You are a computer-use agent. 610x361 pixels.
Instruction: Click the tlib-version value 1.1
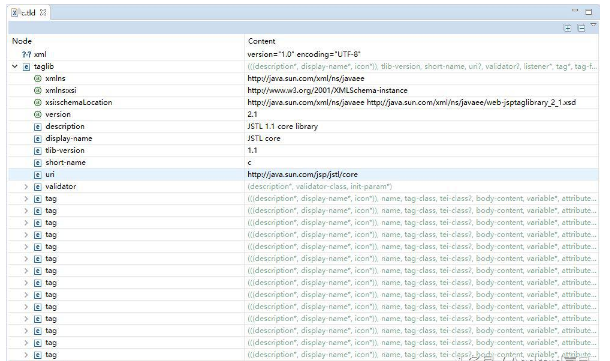pyautogui.click(x=252, y=151)
